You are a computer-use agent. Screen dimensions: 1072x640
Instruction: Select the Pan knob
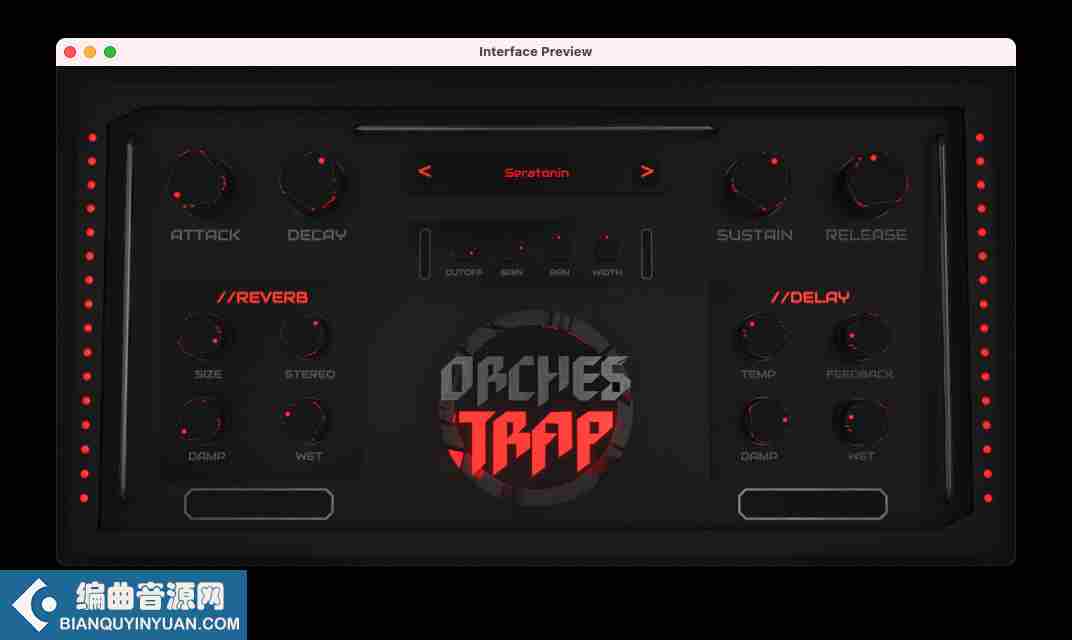click(559, 247)
